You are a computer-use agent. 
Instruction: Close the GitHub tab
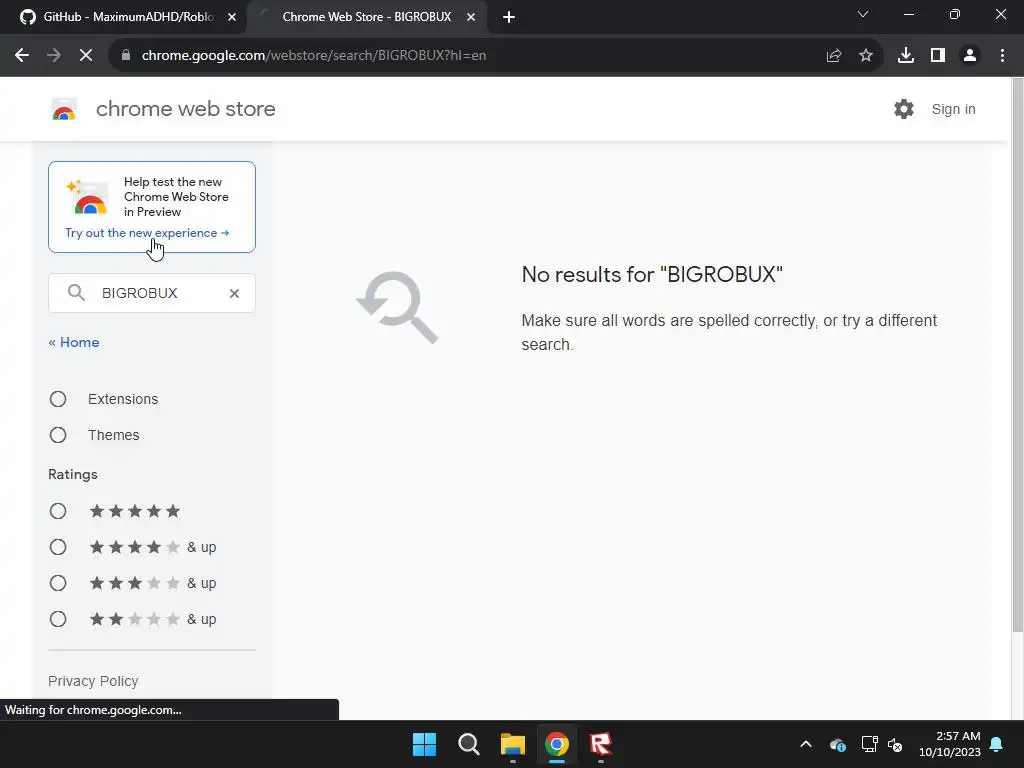(232, 17)
